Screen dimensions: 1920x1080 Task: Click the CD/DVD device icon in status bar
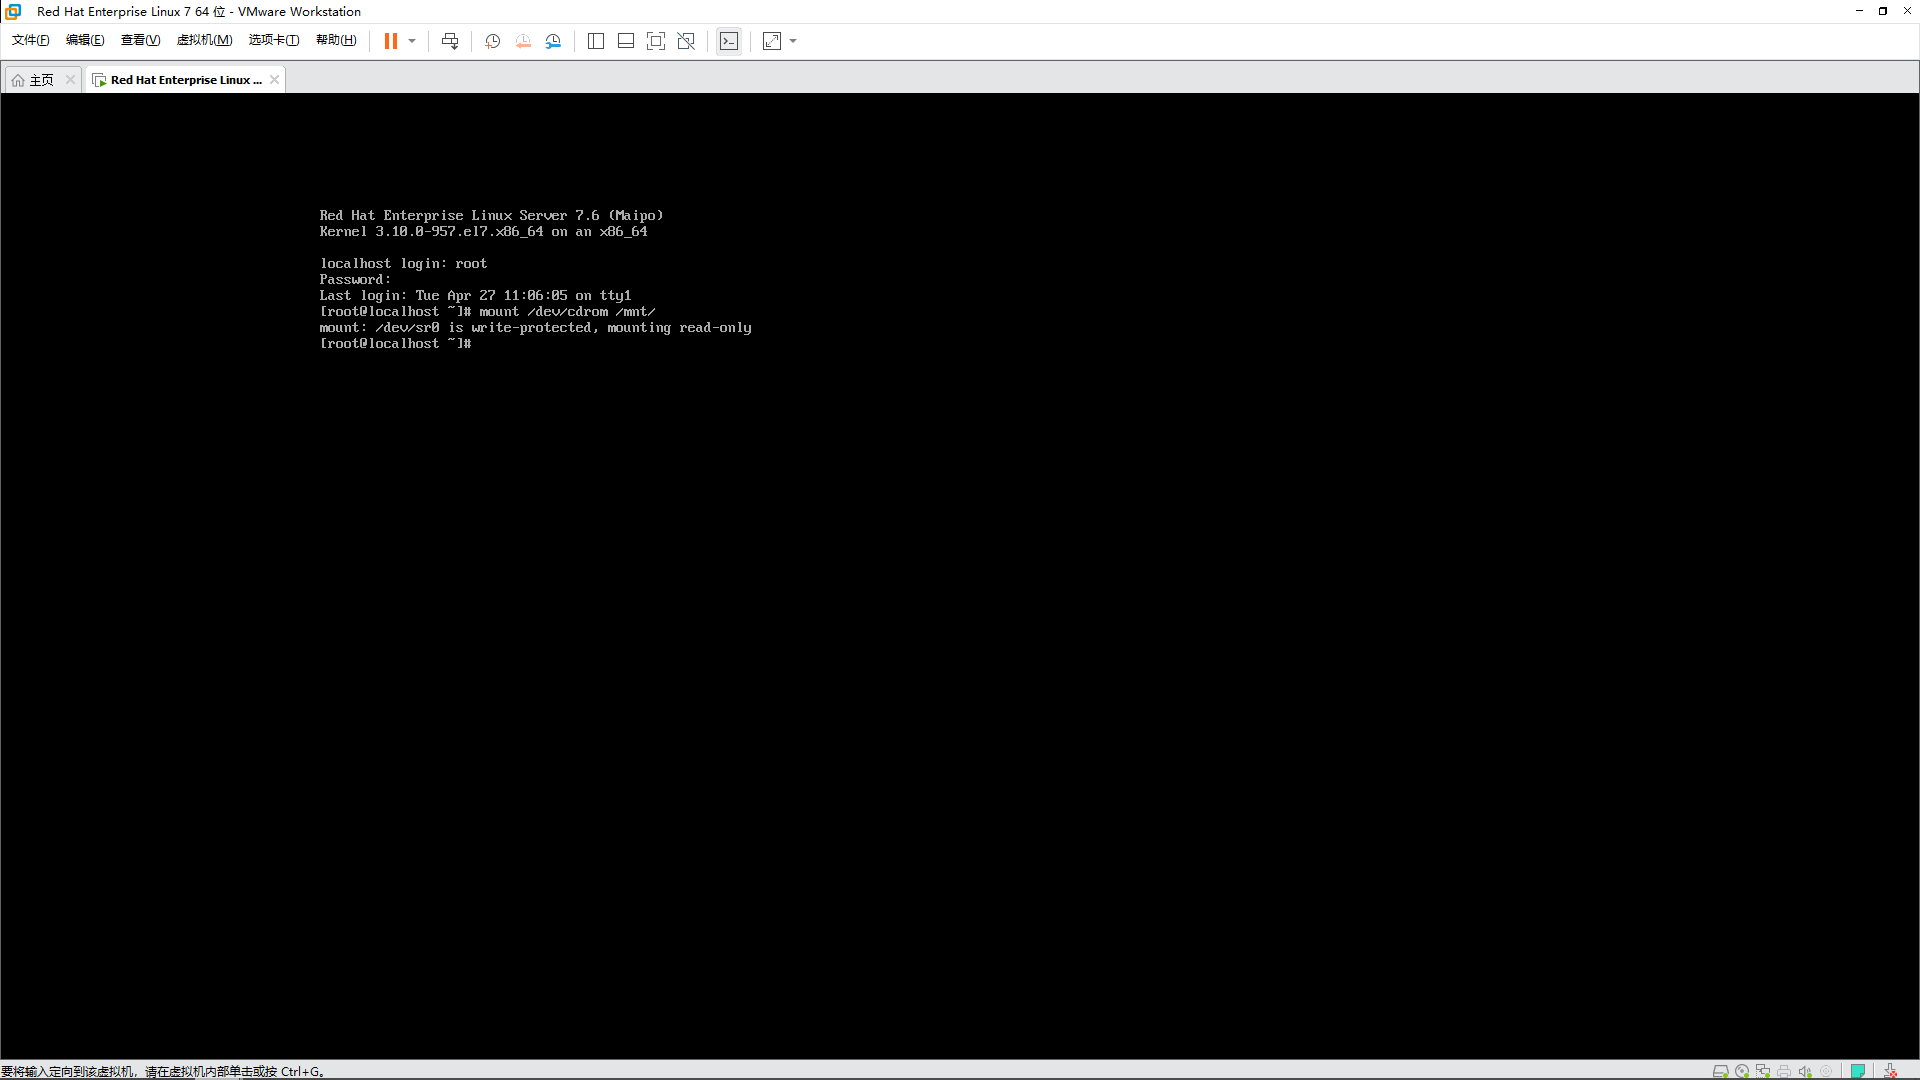(1742, 1071)
